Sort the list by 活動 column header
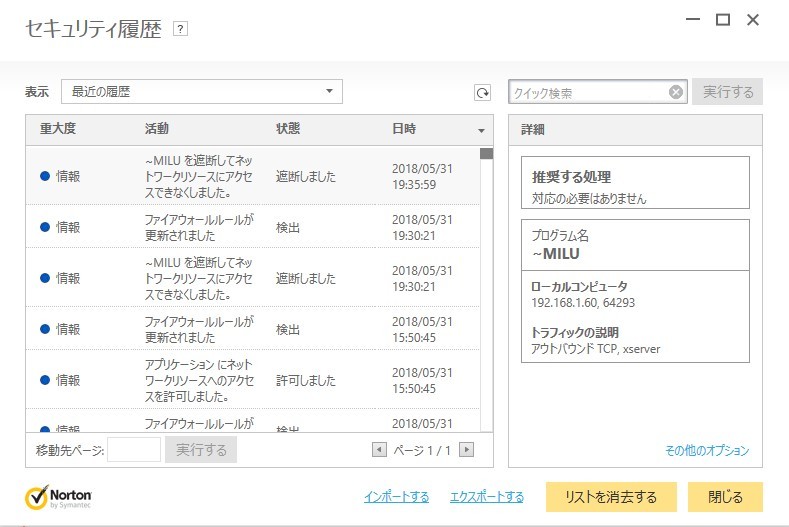The width and height of the screenshot is (789, 527). [157, 129]
